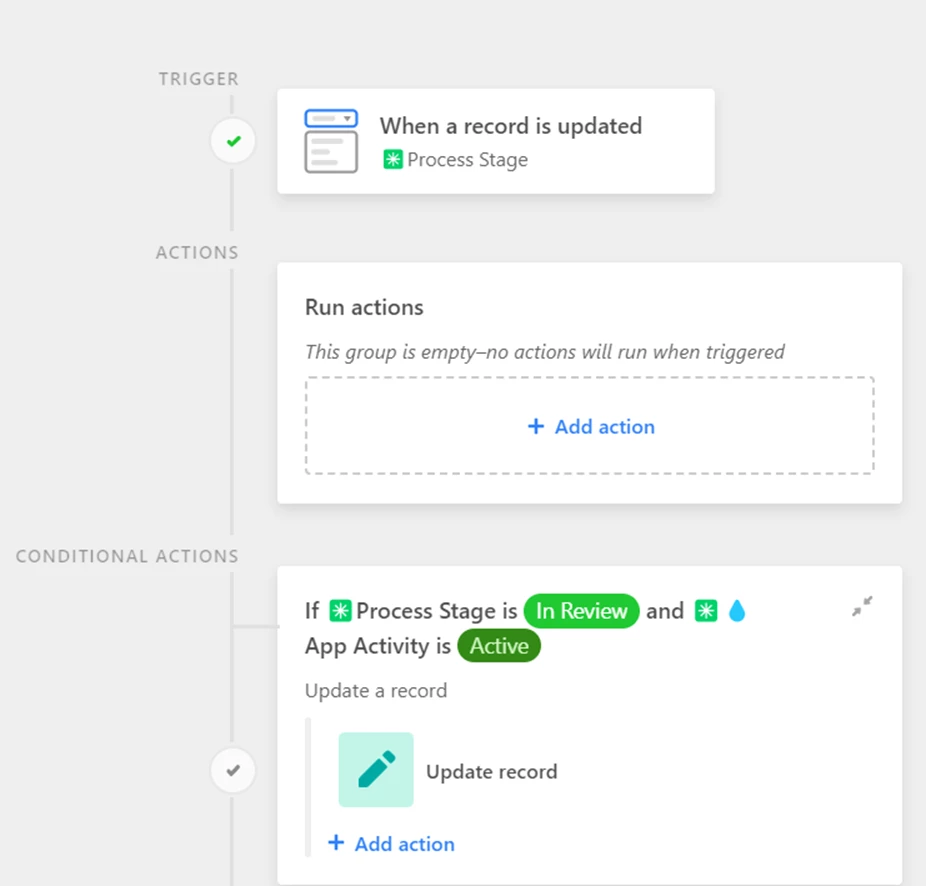Open the 'When a record is updated' trigger card
This screenshot has width=926, height=886.
click(495, 141)
